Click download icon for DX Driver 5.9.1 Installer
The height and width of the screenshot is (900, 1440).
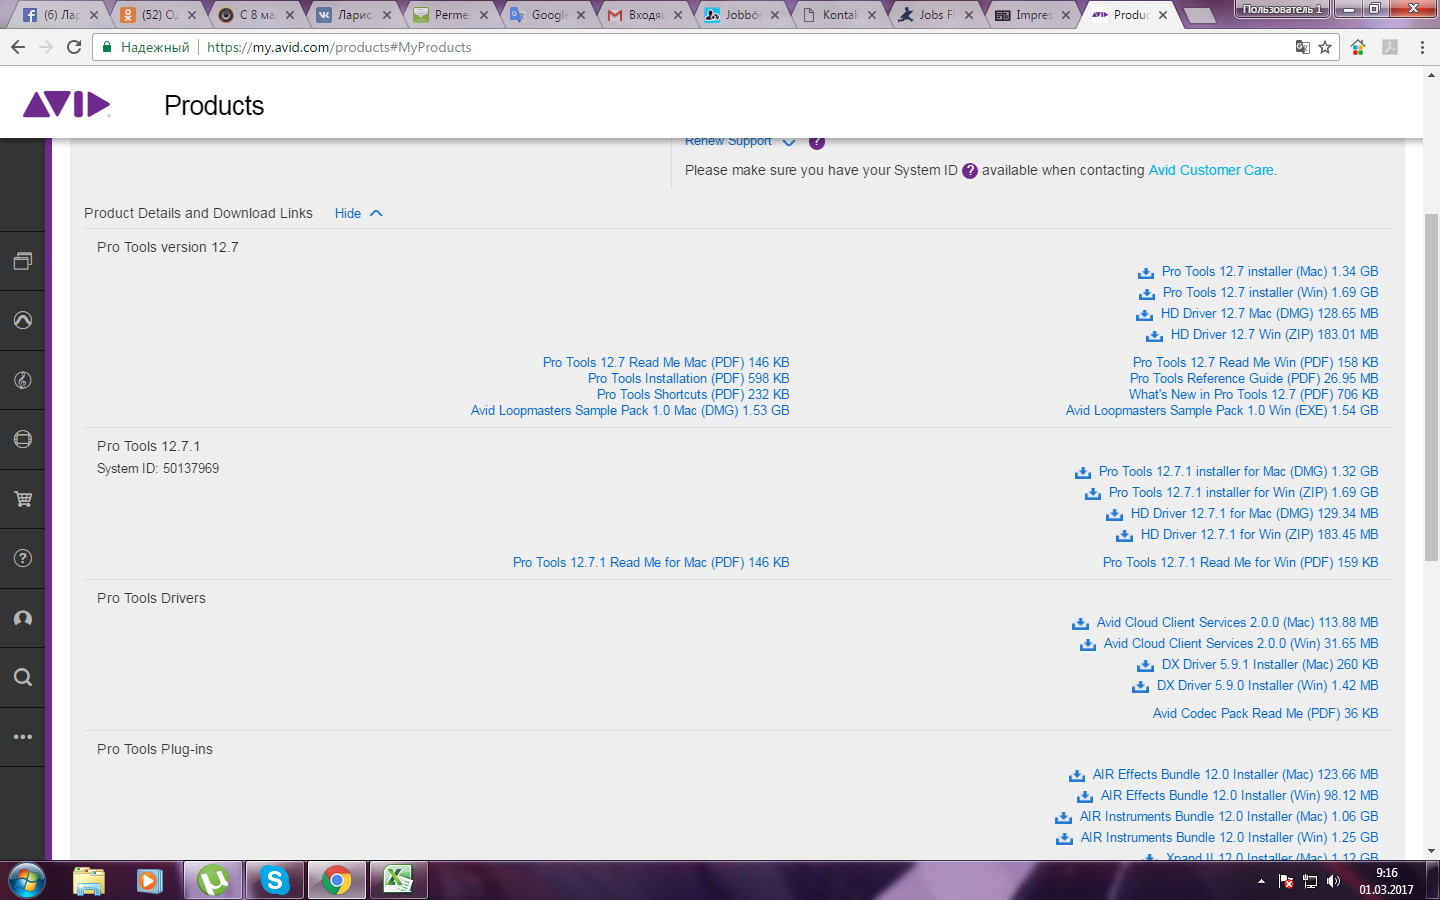coord(1146,666)
